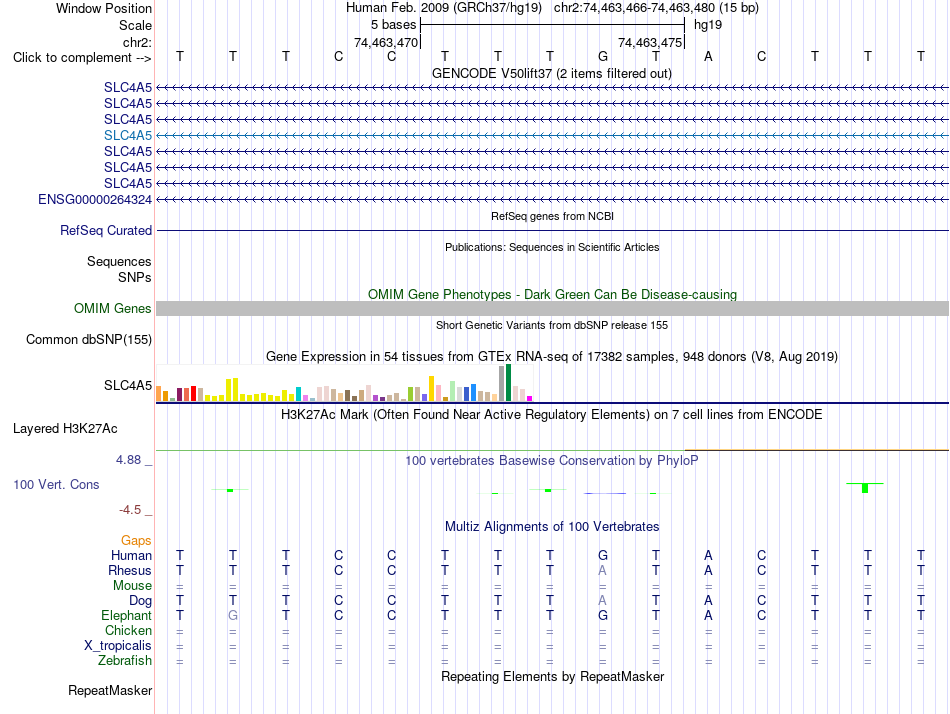The width and height of the screenshot is (950, 714).
Task: Open the OMIM Gene Phenotypes track title
Action: coord(552,295)
